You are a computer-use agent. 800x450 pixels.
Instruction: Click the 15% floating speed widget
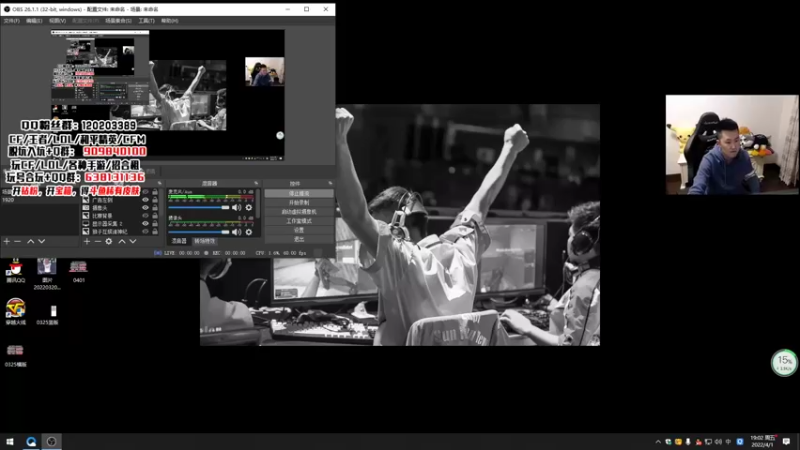pyautogui.click(x=784, y=363)
